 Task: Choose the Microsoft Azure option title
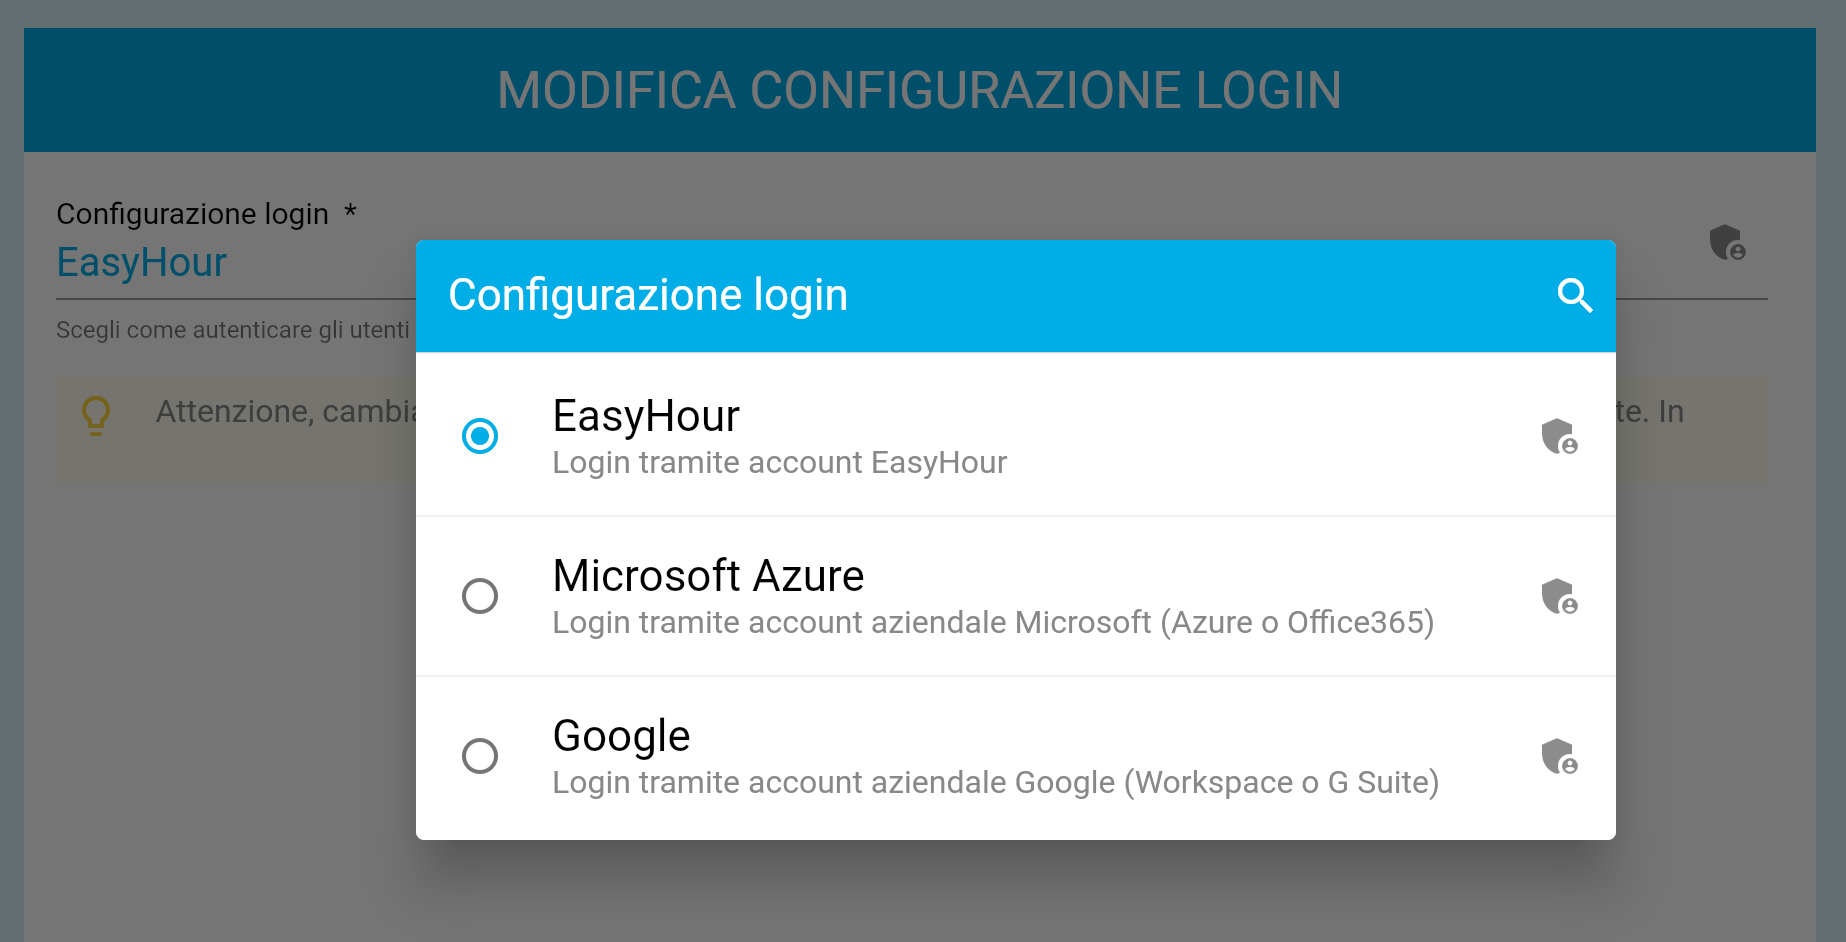[708, 576]
